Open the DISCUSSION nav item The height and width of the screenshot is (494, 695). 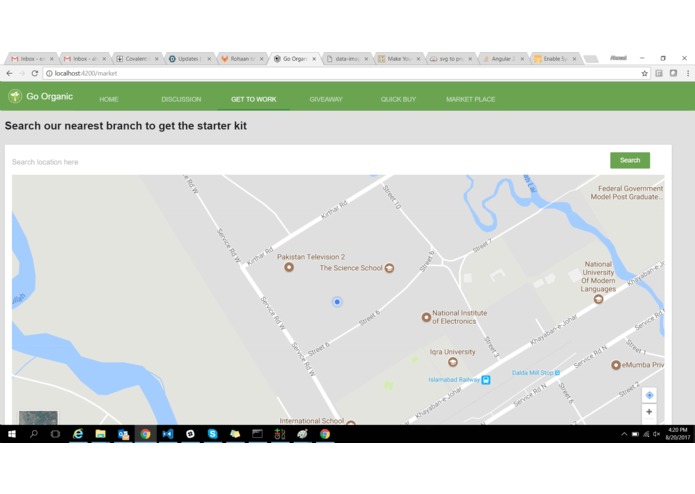[181, 99]
